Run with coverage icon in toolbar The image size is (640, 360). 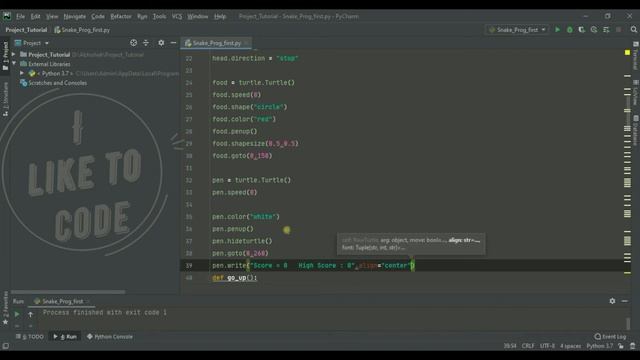click(x=582, y=30)
